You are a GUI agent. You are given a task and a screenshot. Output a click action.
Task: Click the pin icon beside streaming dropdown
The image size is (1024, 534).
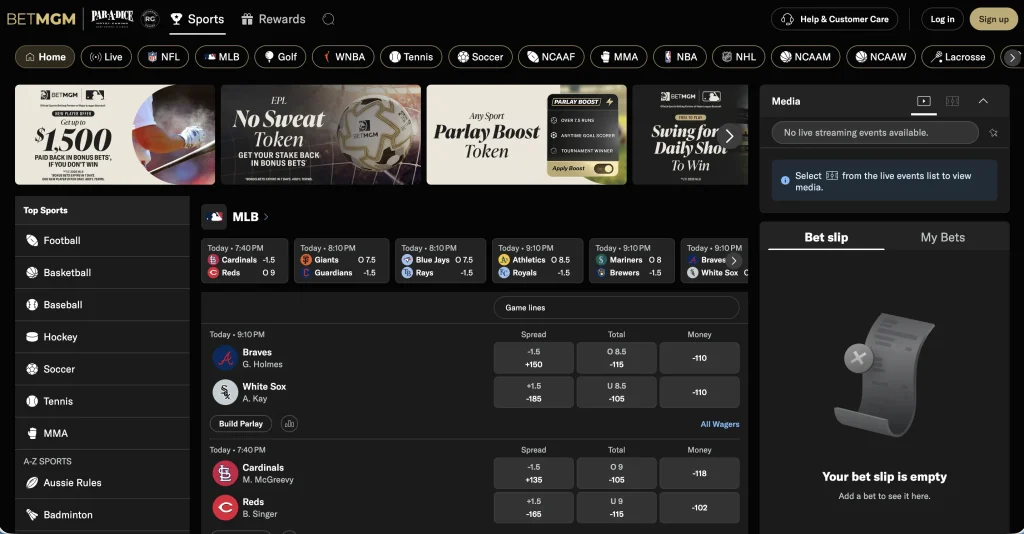click(993, 133)
